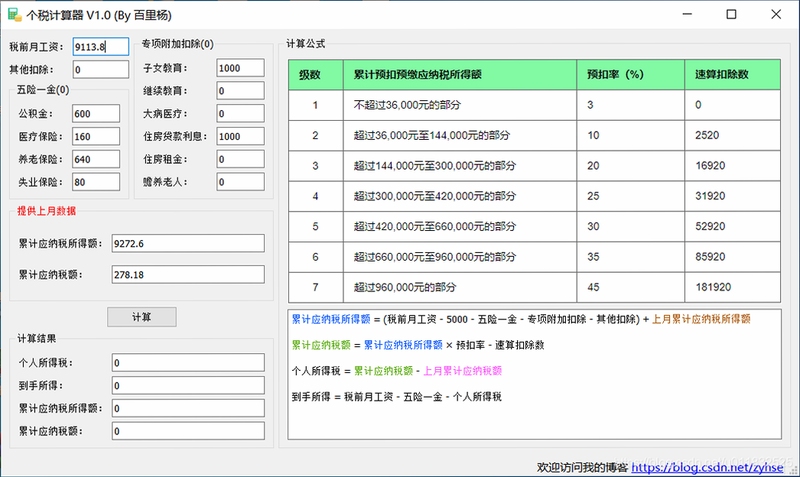Click the calculator app icon in title bar
The height and width of the screenshot is (477, 800).
click(14, 15)
